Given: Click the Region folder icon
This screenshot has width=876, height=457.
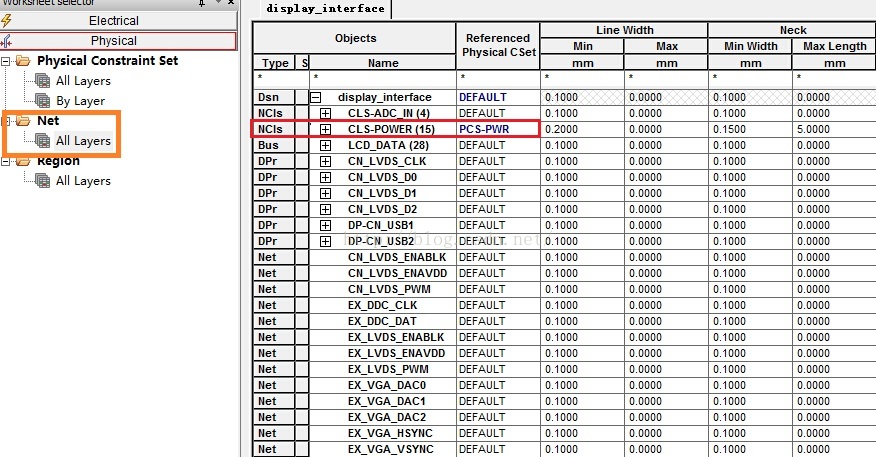Looking at the screenshot, I should coord(23,161).
